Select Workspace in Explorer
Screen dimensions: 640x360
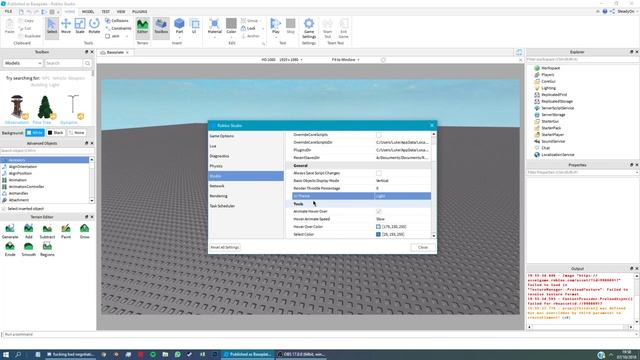(x=550, y=68)
